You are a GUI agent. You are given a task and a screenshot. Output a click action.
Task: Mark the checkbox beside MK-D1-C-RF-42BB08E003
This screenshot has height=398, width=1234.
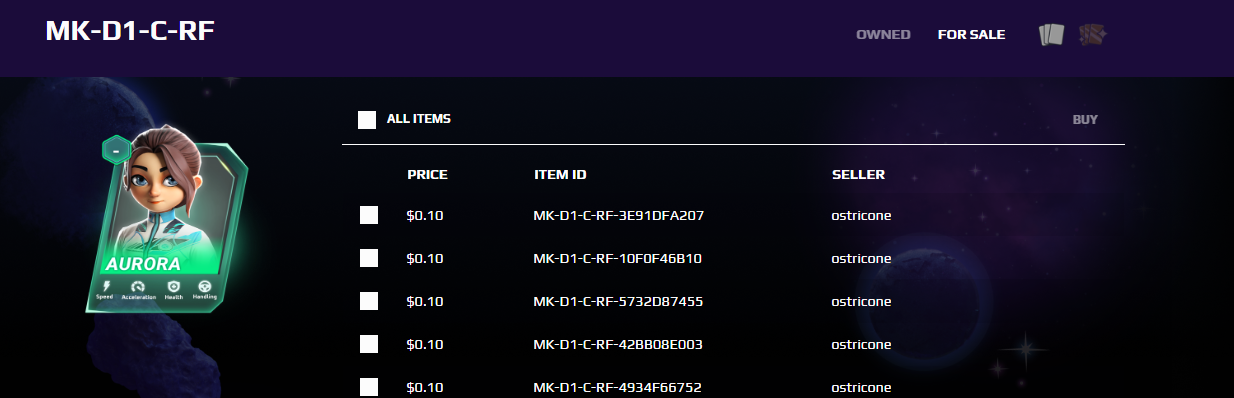pyautogui.click(x=369, y=344)
